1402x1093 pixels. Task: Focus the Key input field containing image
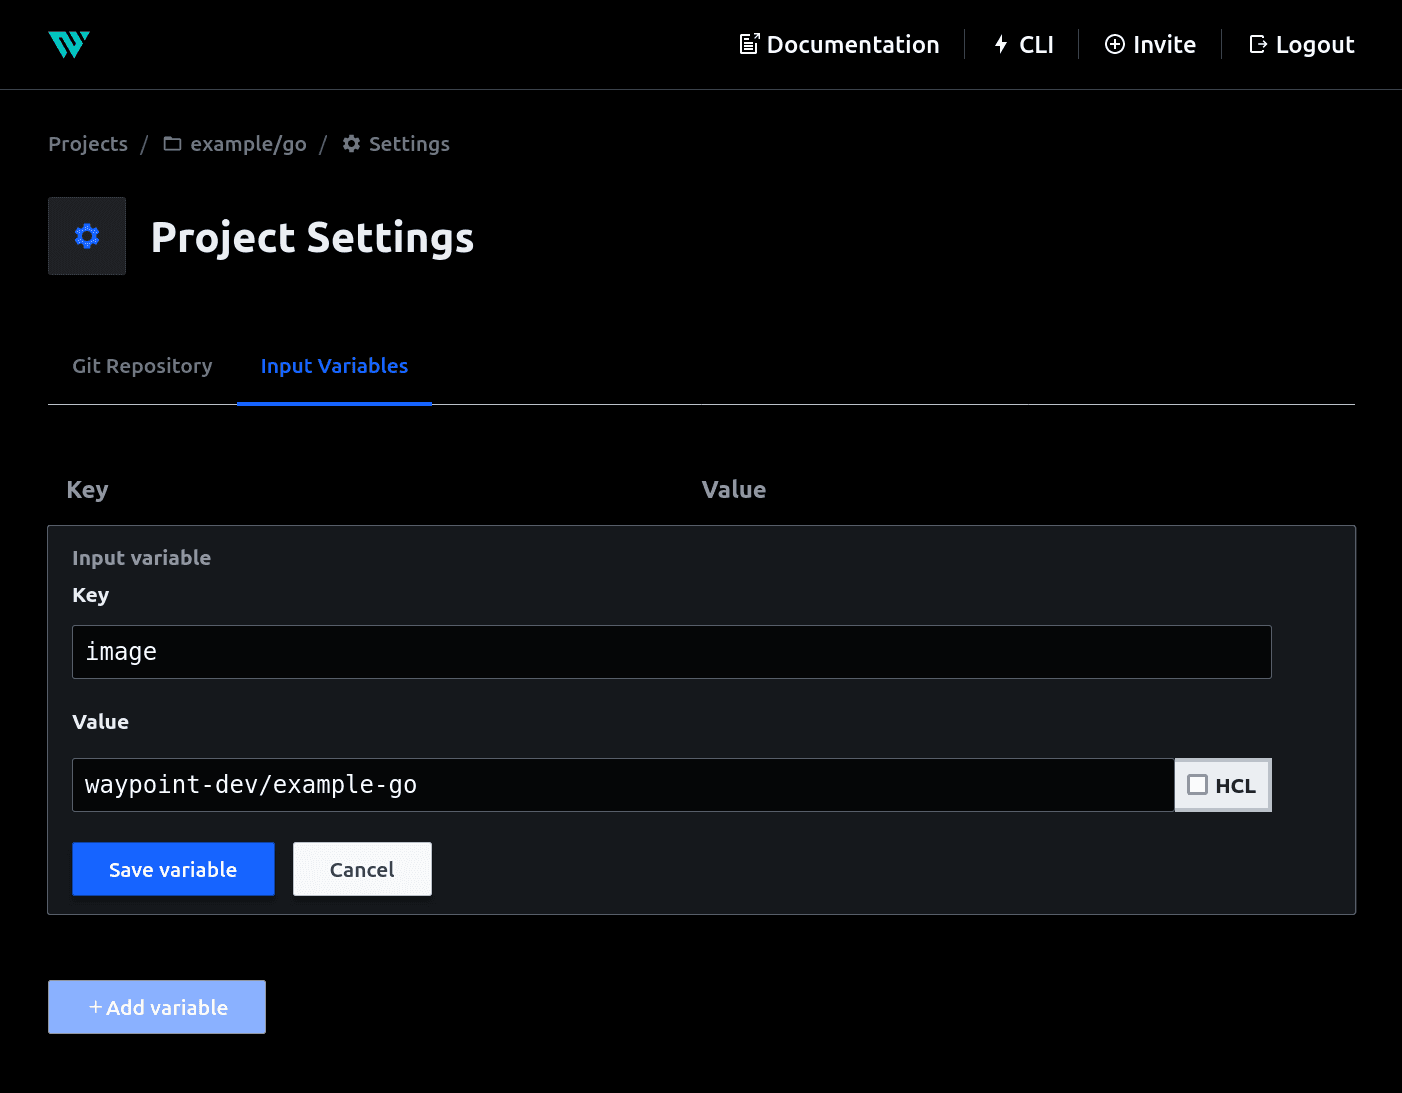pyautogui.click(x=671, y=652)
